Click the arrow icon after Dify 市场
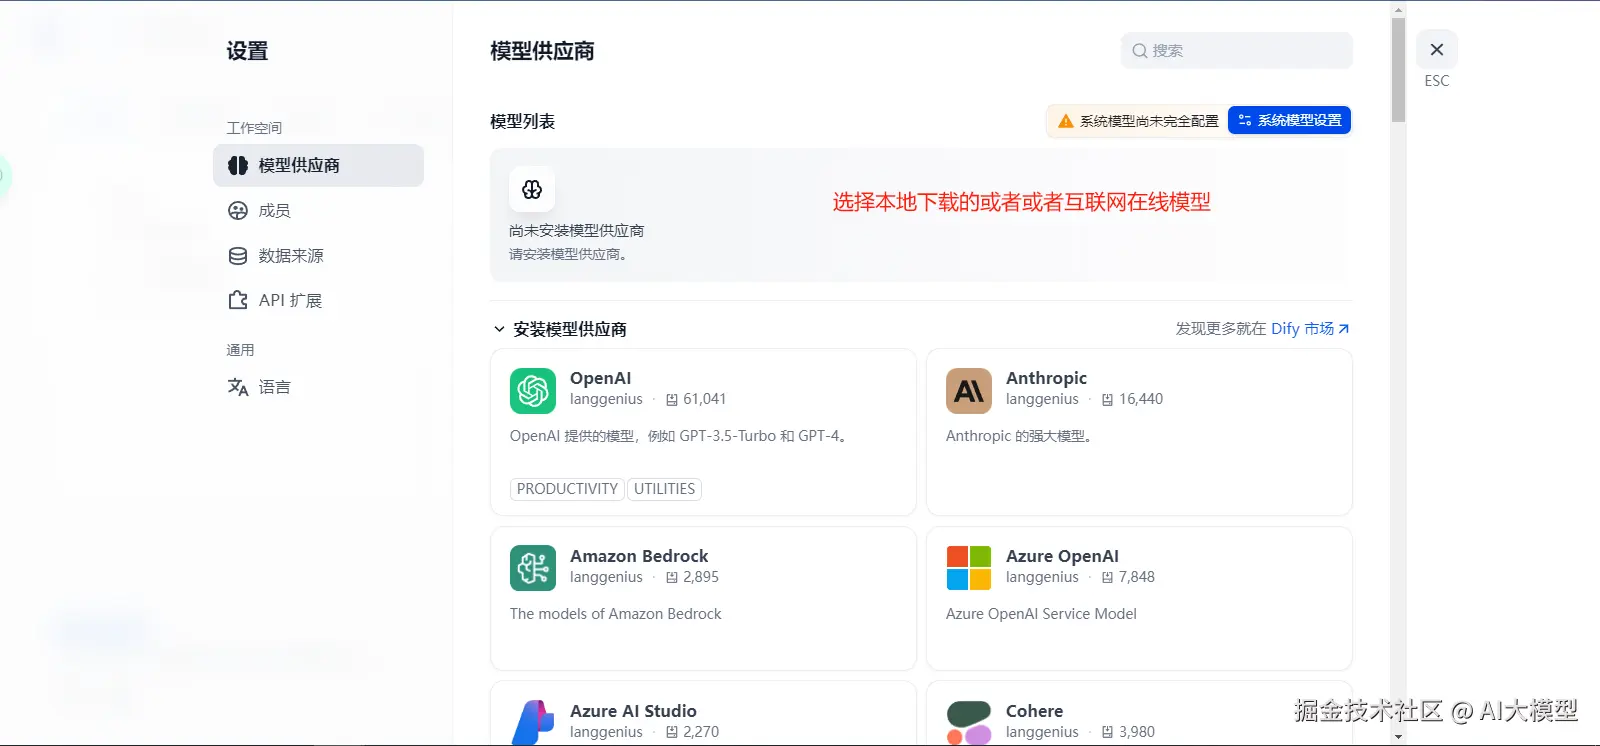The height and width of the screenshot is (746, 1600). click(1343, 329)
